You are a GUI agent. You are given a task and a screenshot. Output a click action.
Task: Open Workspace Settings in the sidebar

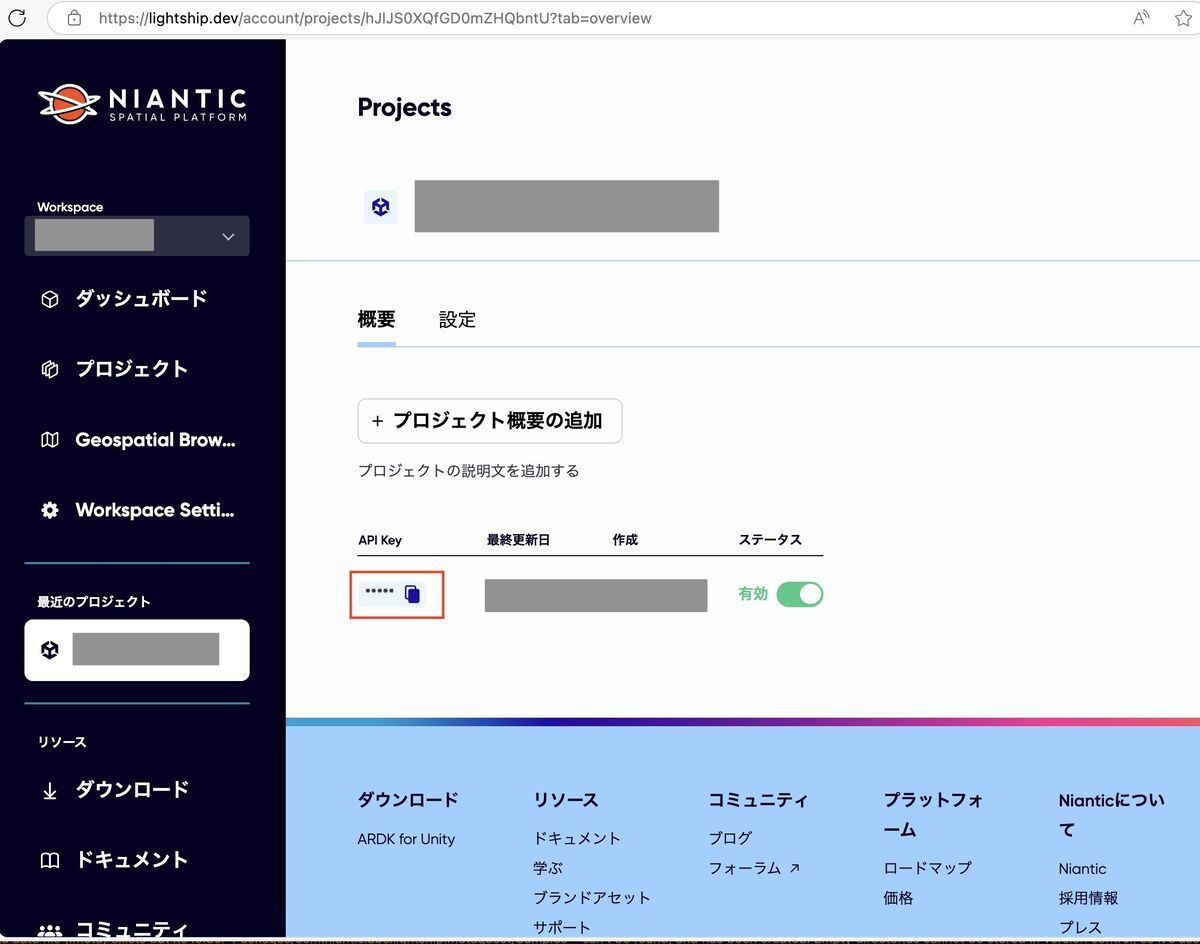coord(155,510)
